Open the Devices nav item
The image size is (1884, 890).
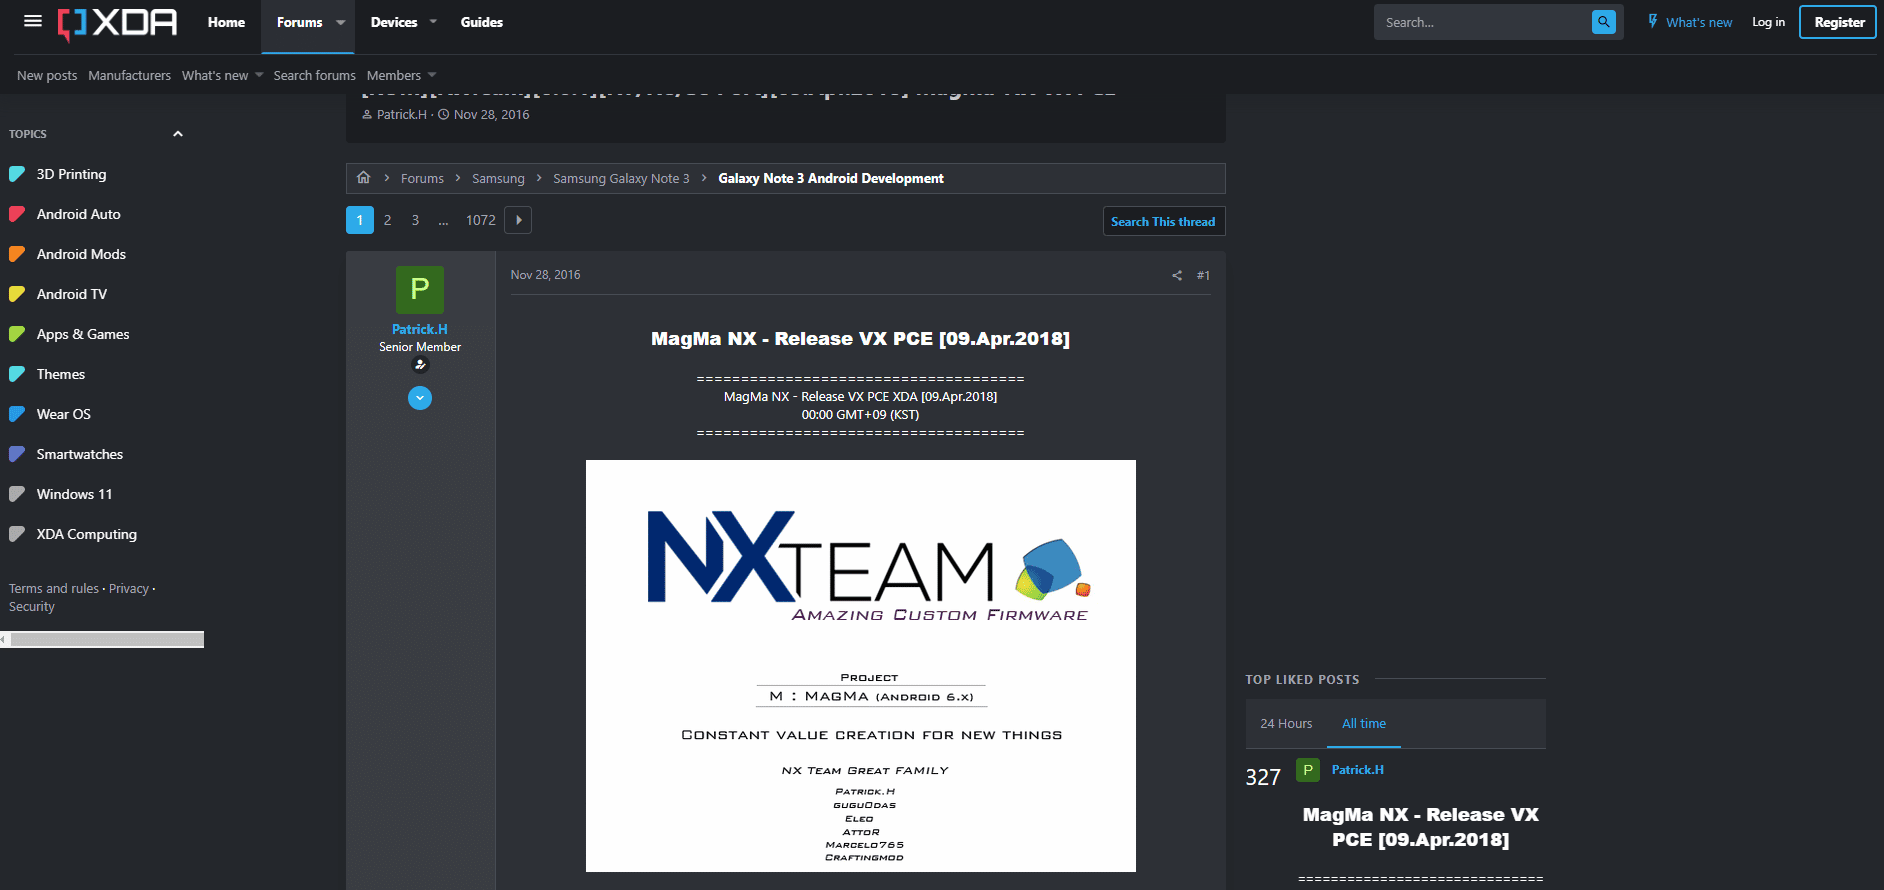(394, 22)
